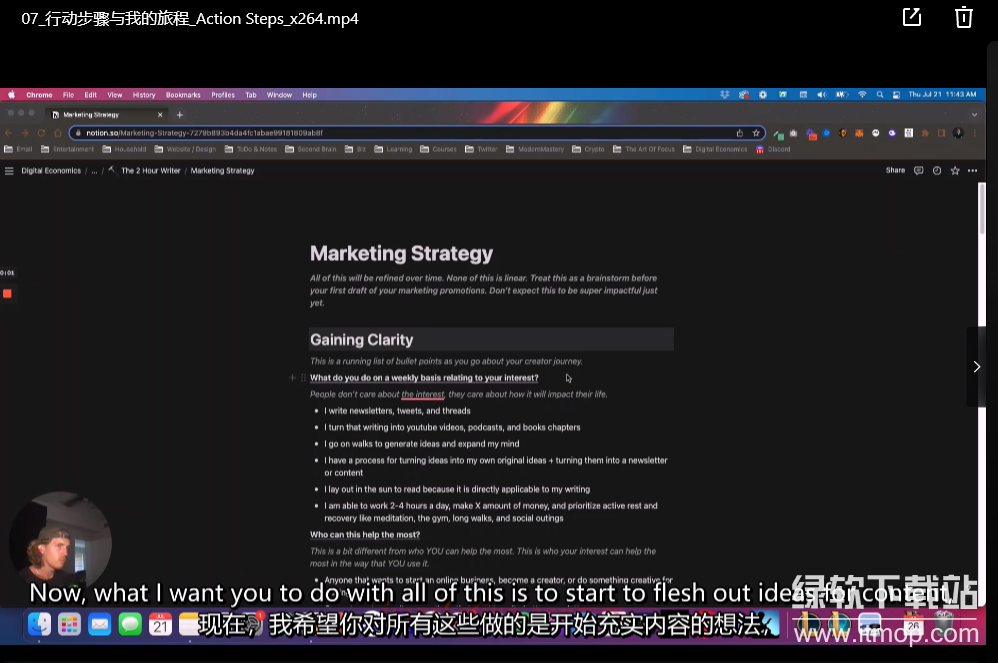Click the trash delete icon at top right

point(963,17)
